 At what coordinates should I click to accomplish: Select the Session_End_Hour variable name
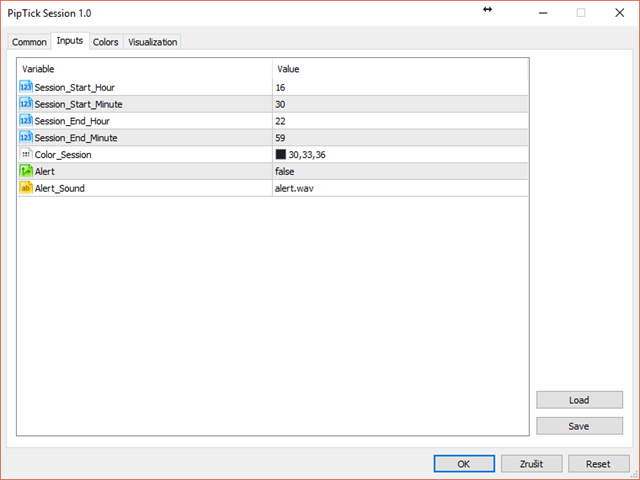click(72, 121)
